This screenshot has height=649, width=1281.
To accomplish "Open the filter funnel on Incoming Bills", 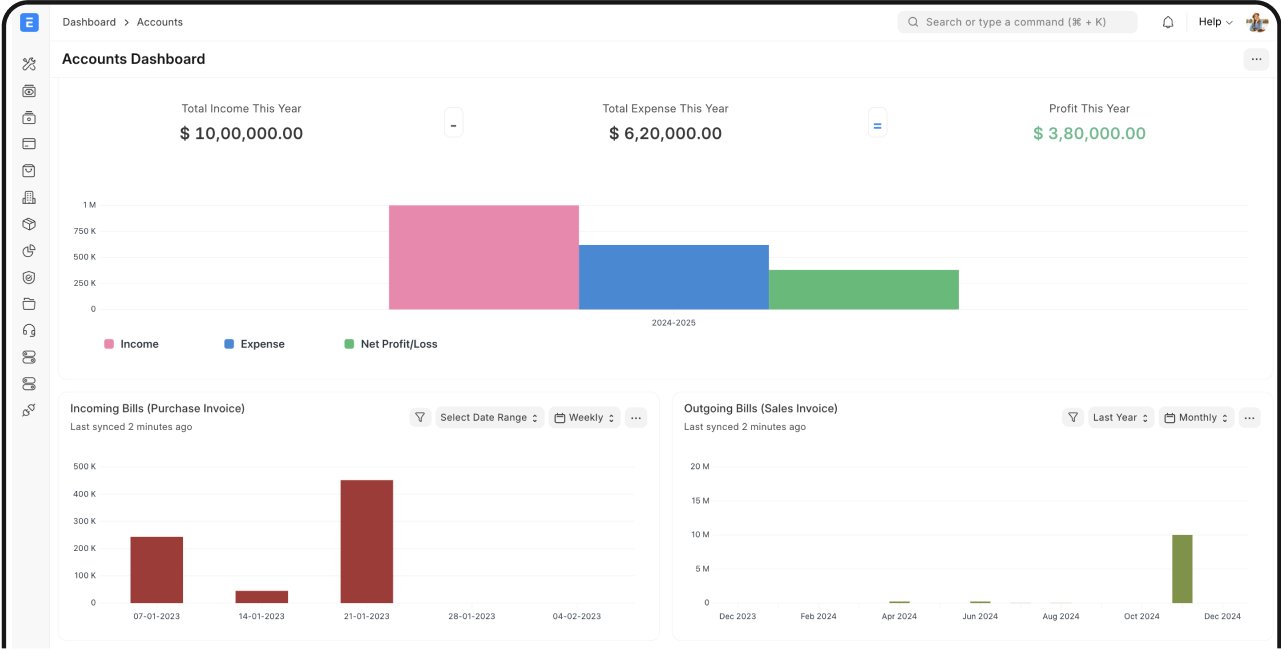I will coord(420,417).
